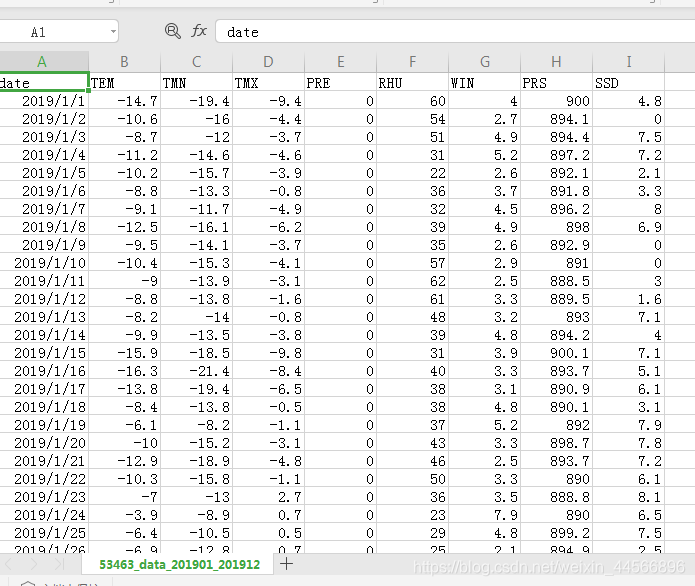Click RHU value 57
This screenshot has width=695, height=586.
[412, 263]
